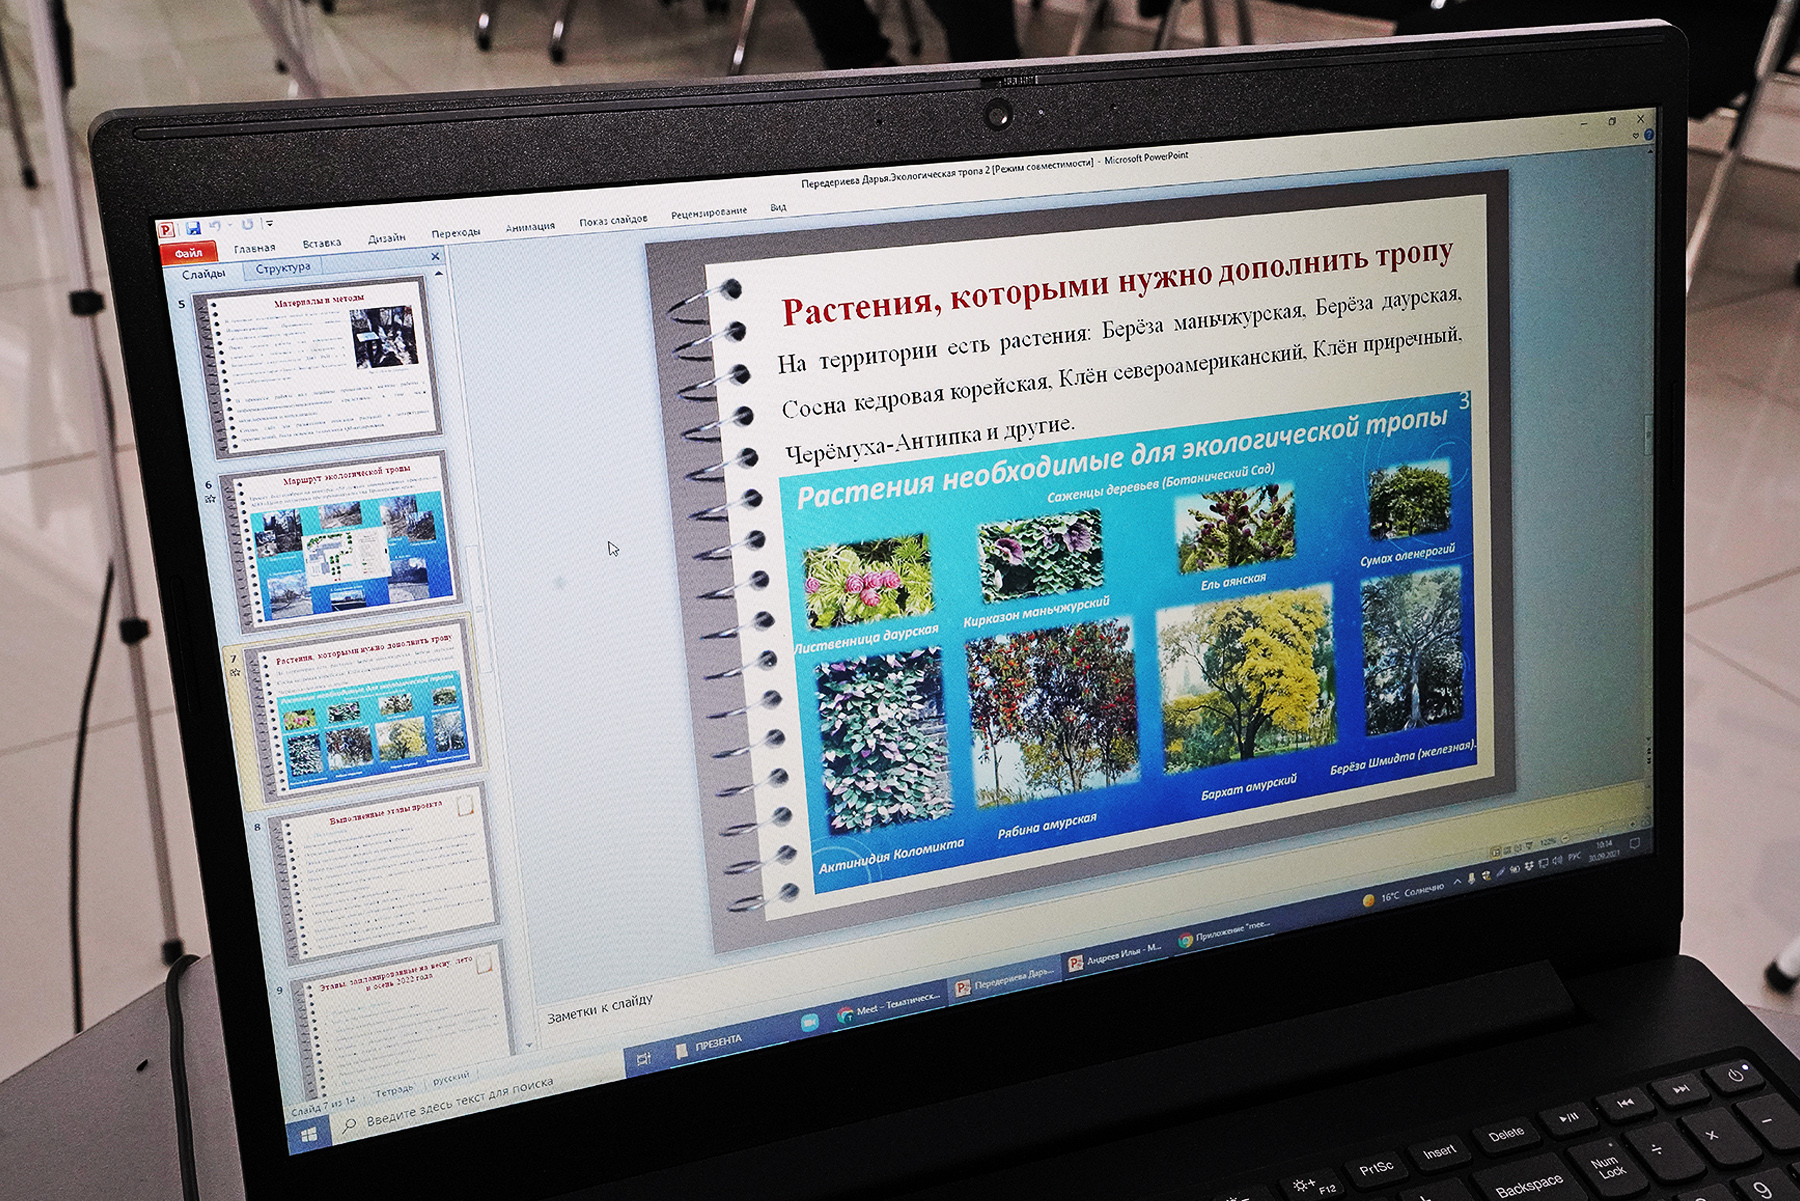Select slide 7 thumbnail with plant photos

tap(362, 712)
